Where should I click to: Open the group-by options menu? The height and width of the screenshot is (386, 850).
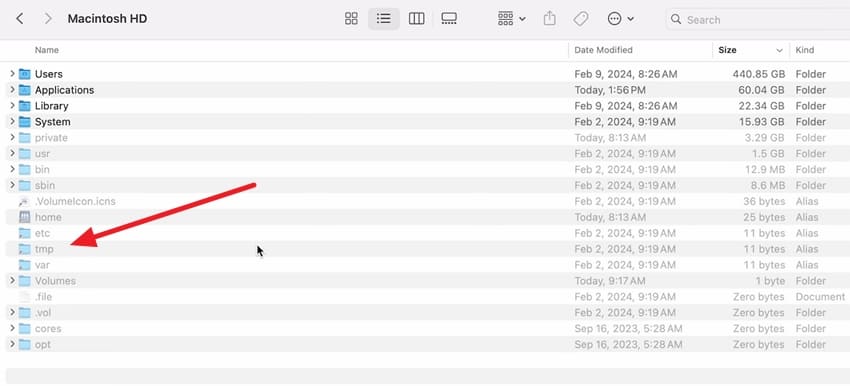tap(512, 19)
